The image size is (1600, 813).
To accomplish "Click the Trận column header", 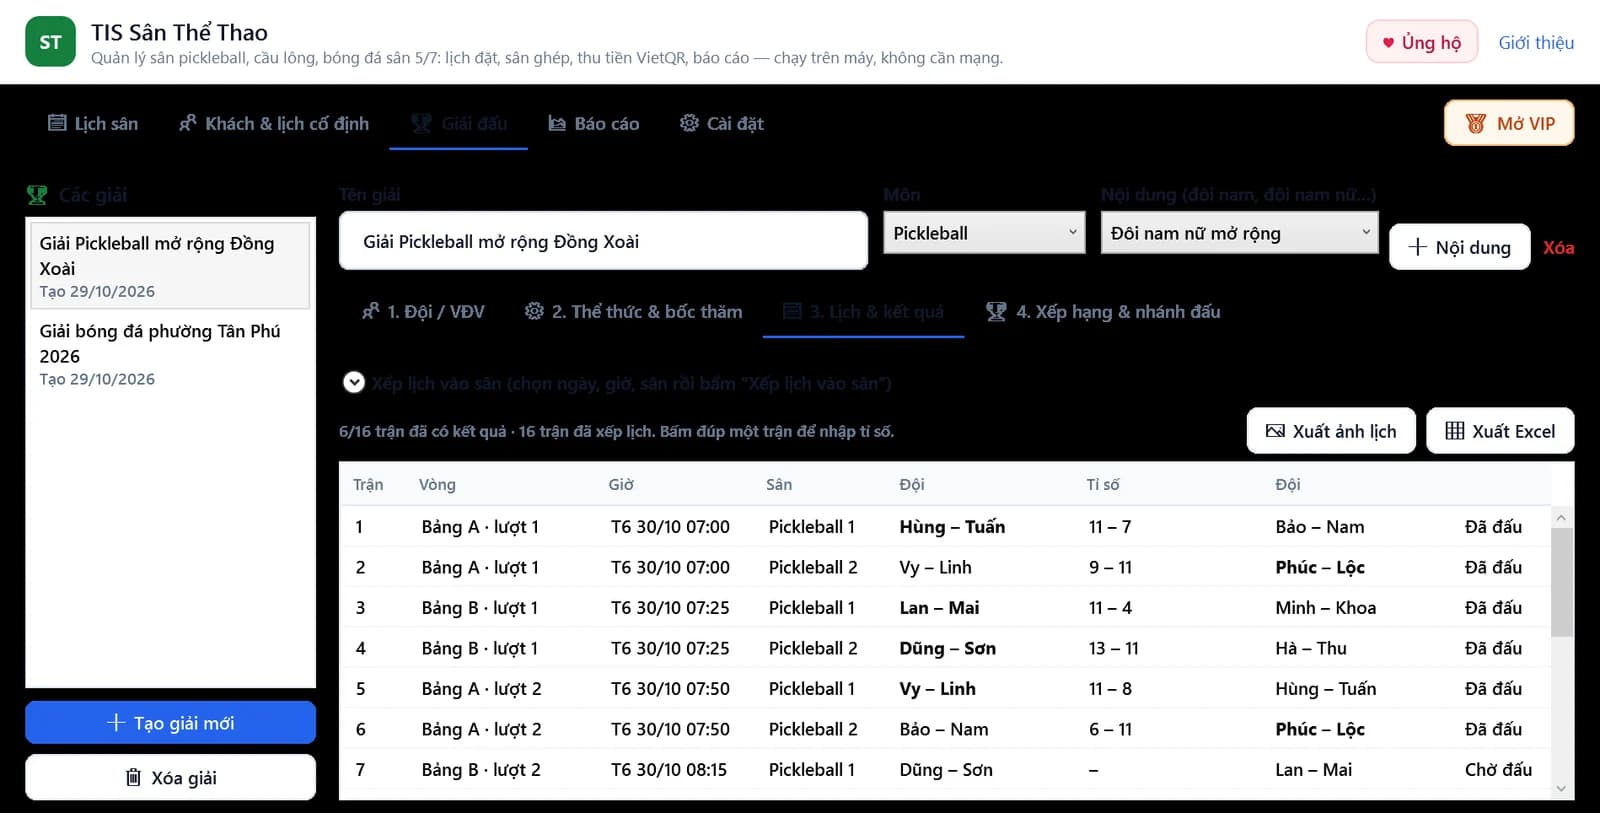I will (x=368, y=484).
